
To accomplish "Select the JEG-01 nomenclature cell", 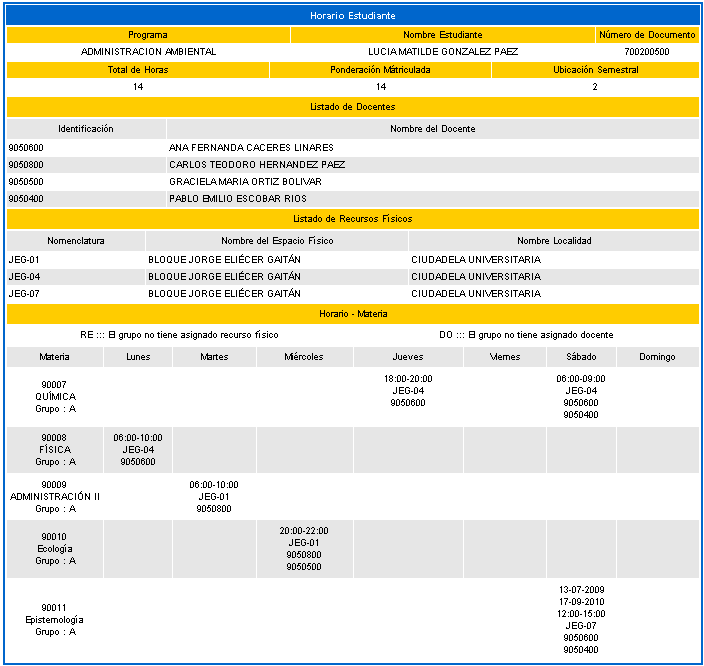I will click(x=76, y=260).
